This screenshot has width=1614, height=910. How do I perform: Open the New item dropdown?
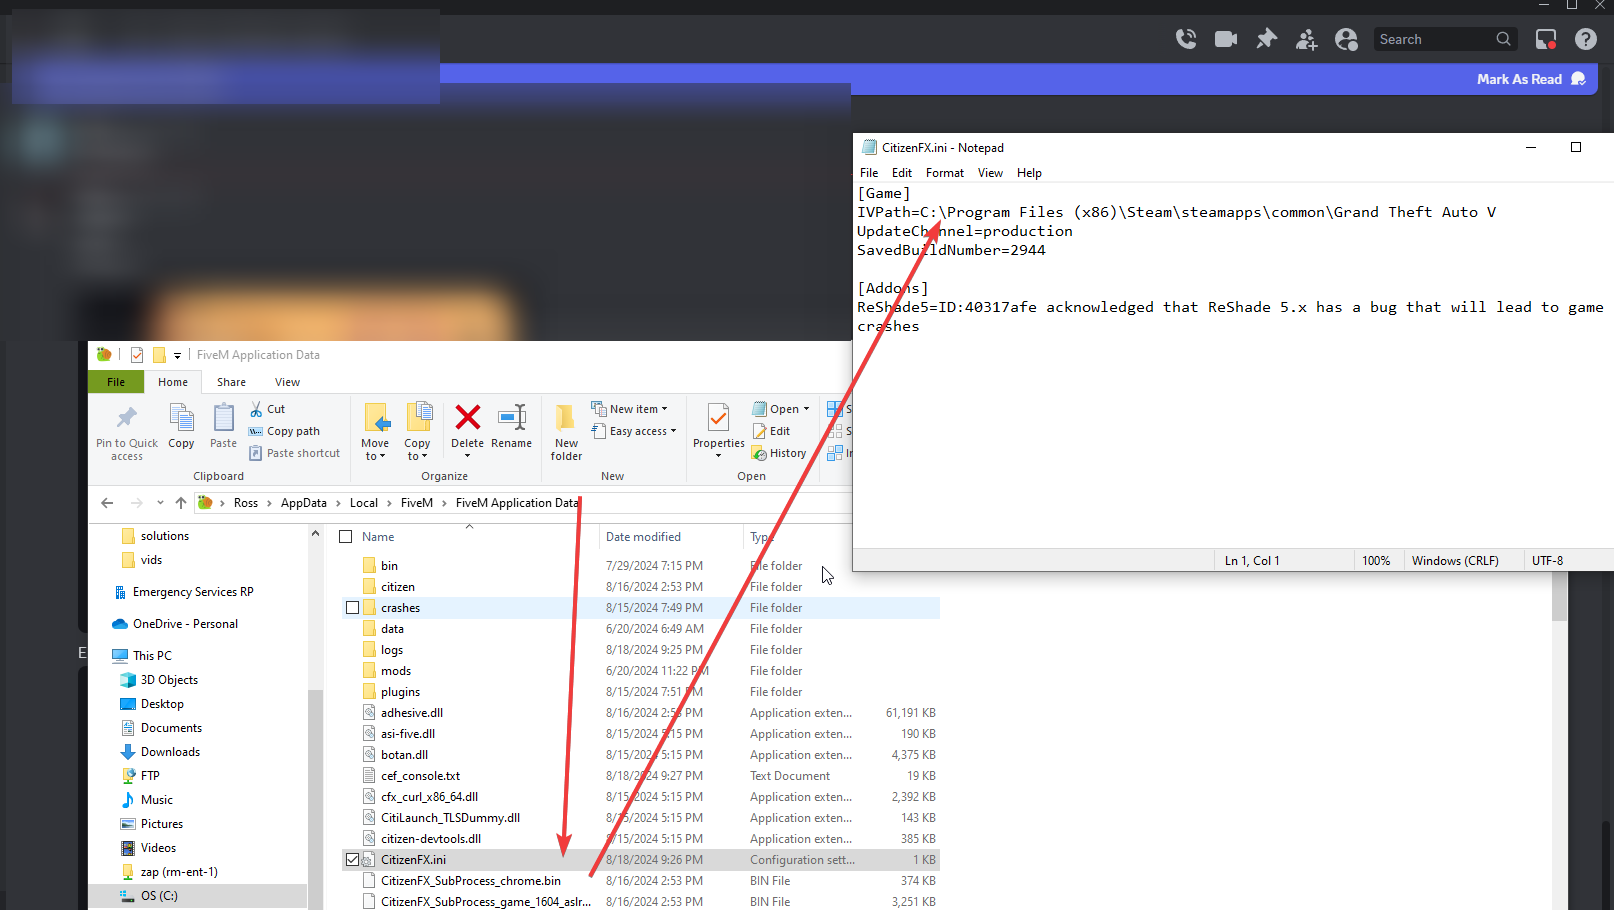click(629, 409)
